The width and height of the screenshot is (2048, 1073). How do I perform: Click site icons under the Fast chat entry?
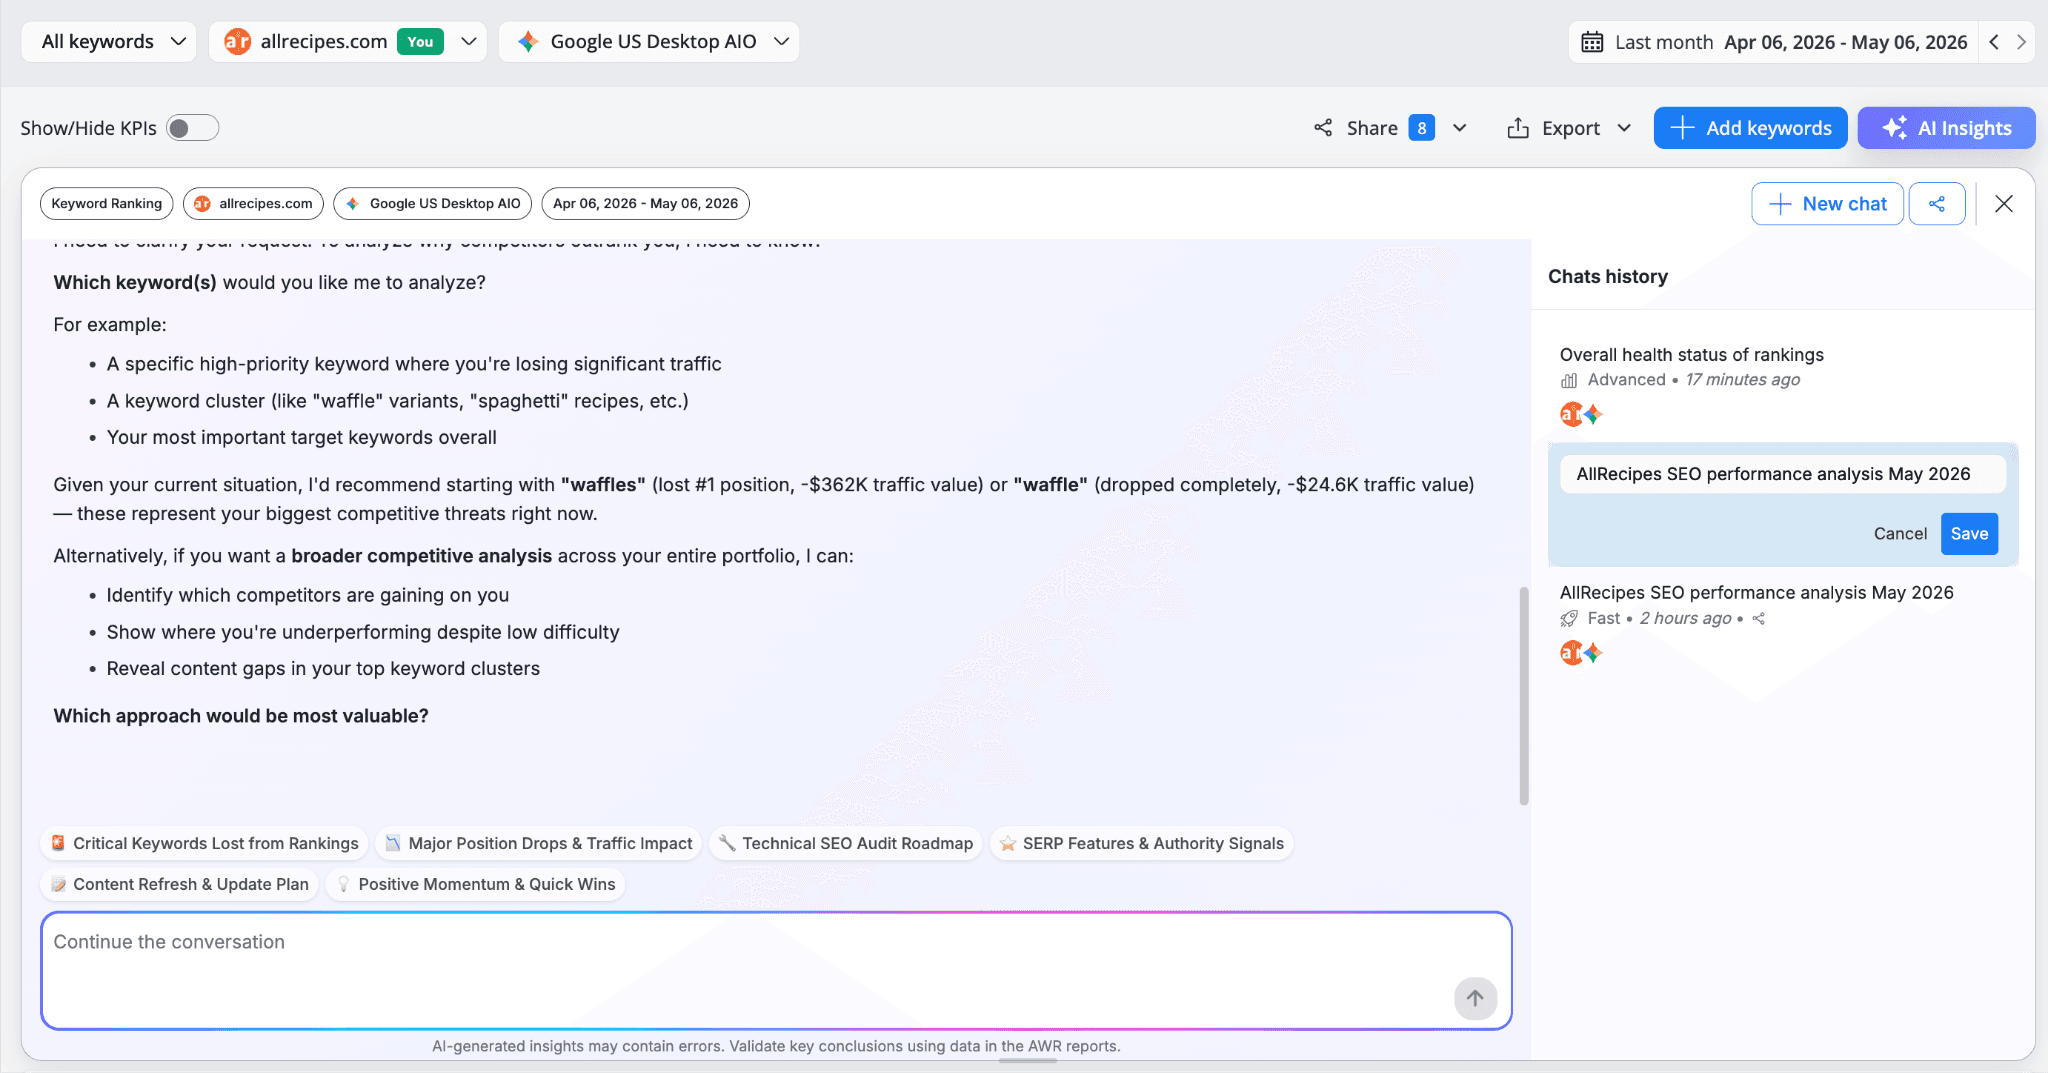1582,653
